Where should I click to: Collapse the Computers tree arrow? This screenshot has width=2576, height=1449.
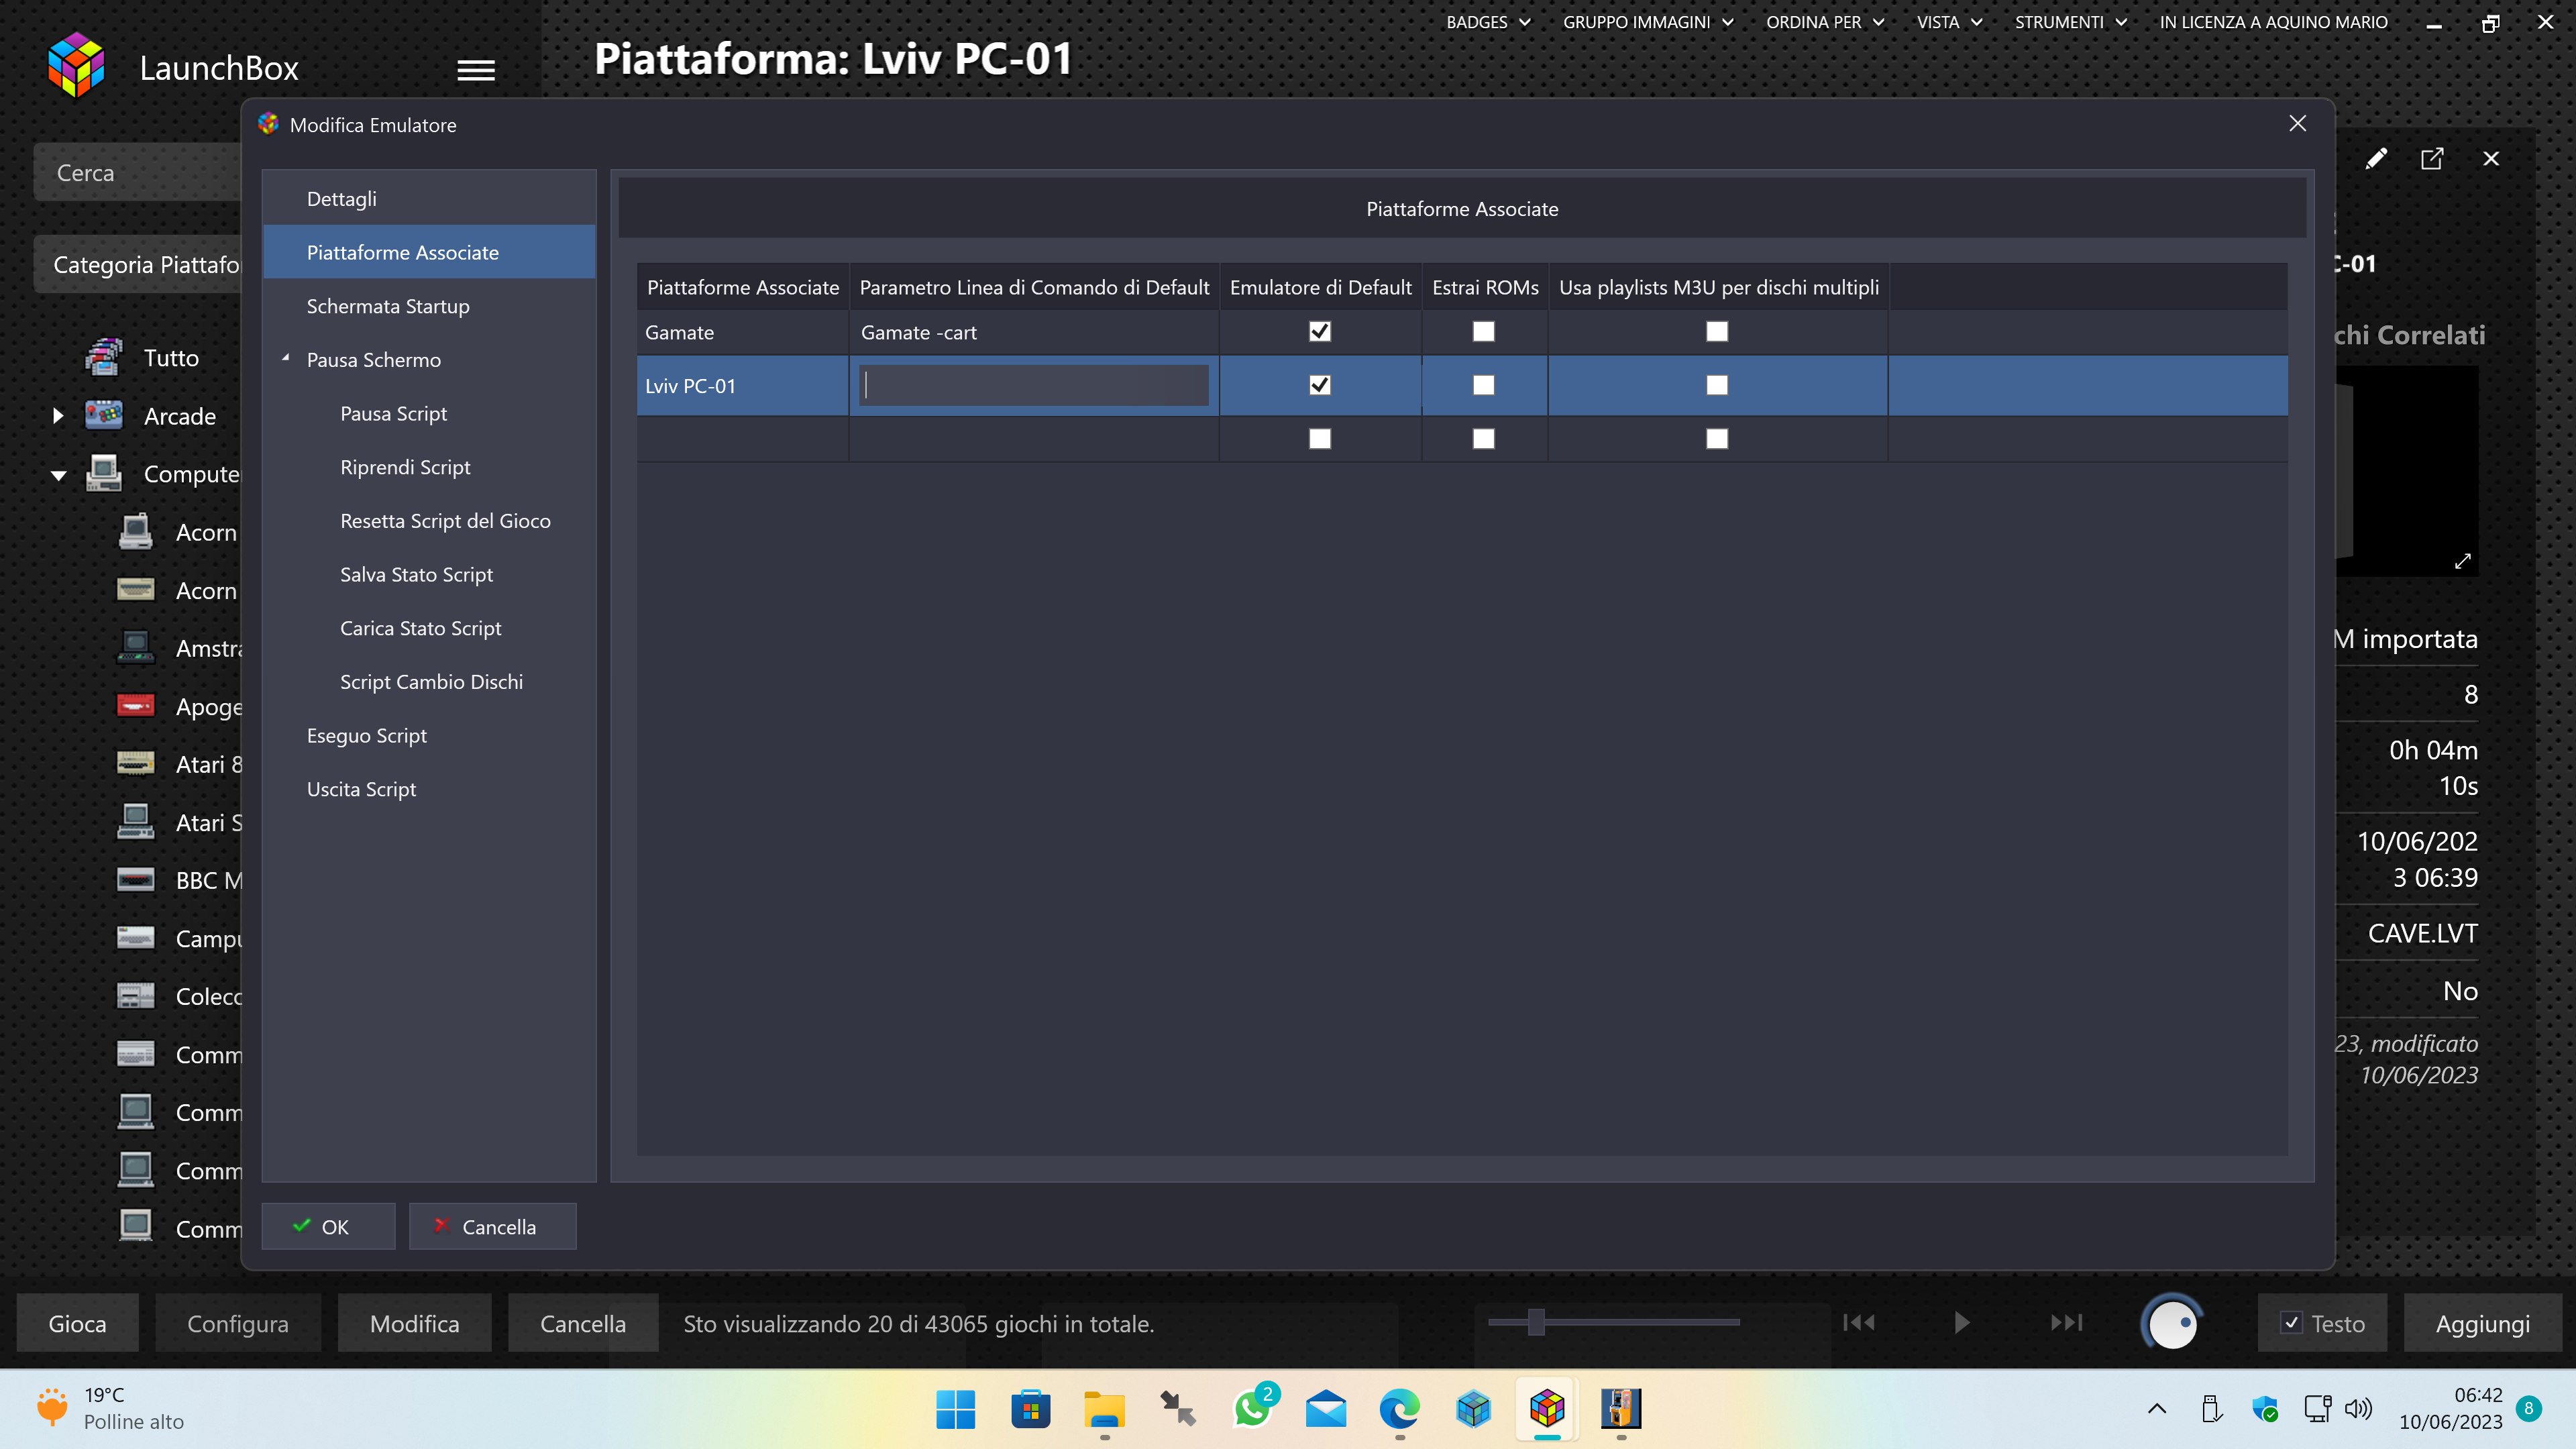[58, 475]
